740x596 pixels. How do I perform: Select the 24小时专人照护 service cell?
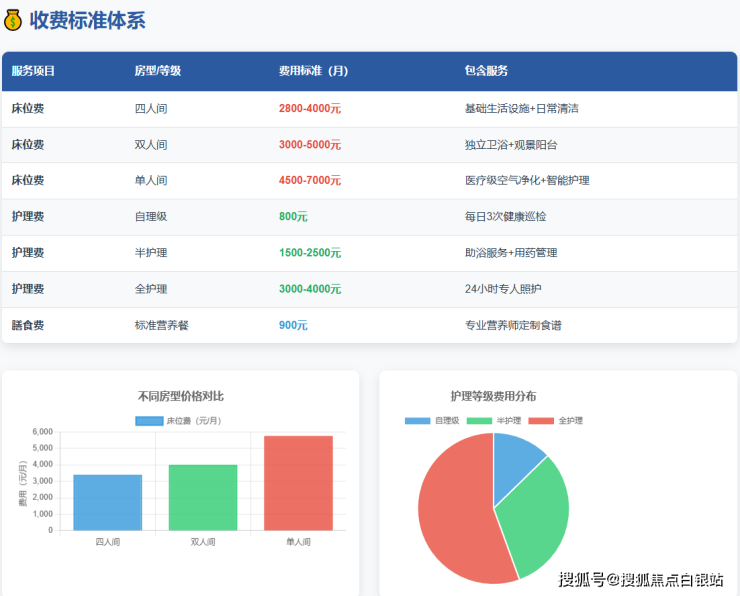point(504,289)
